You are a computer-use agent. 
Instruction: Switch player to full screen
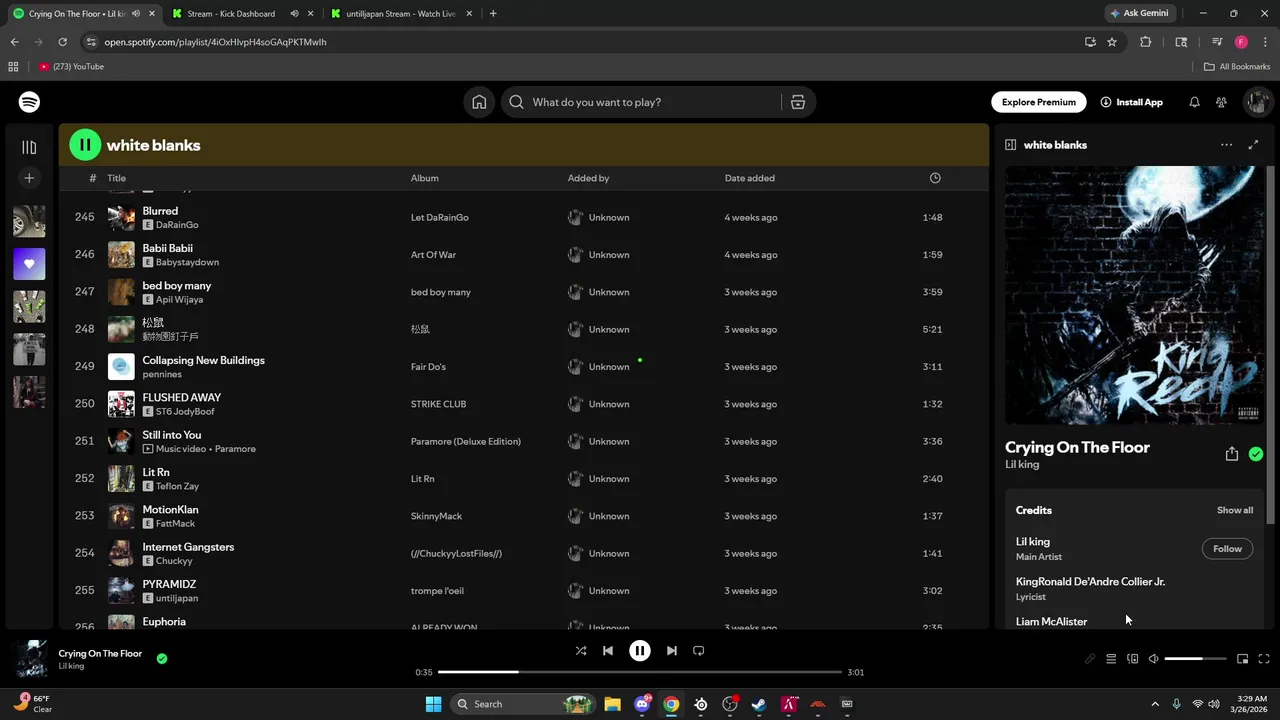pyautogui.click(x=1264, y=659)
